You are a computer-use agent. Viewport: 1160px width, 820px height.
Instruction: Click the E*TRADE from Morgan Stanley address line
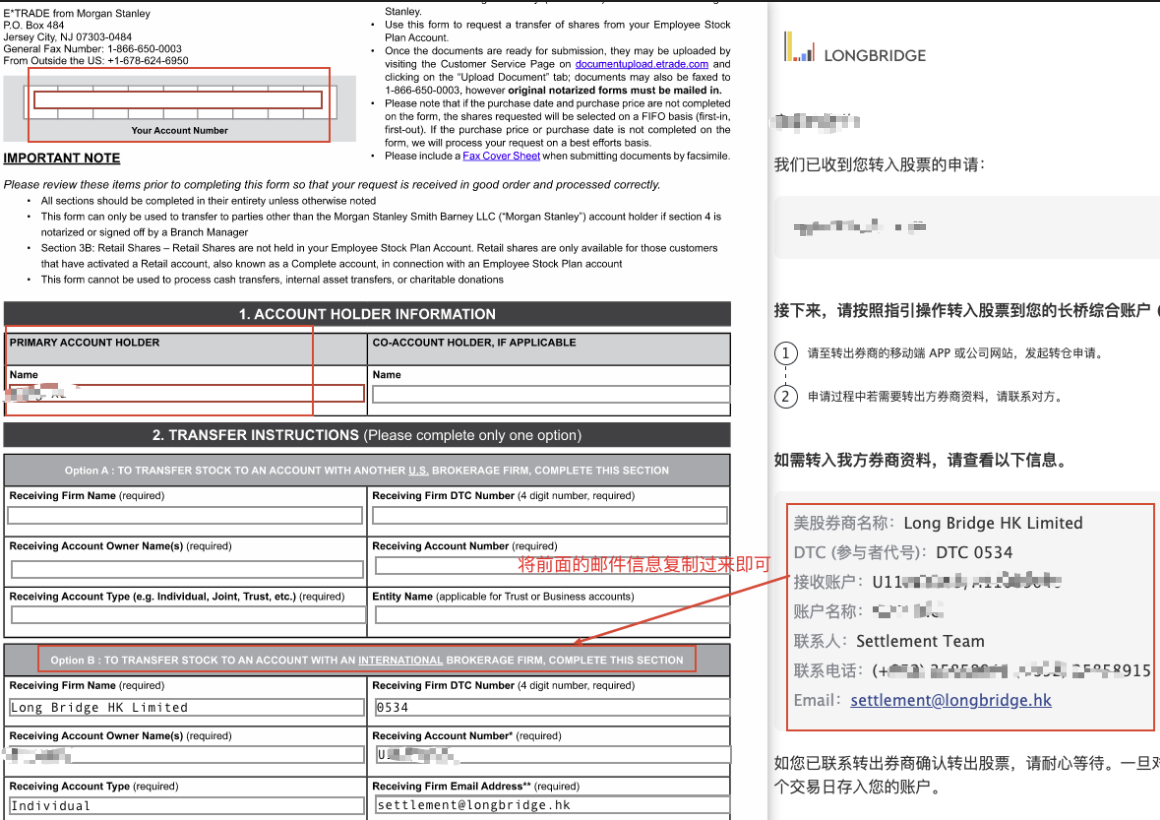pos(77,13)
